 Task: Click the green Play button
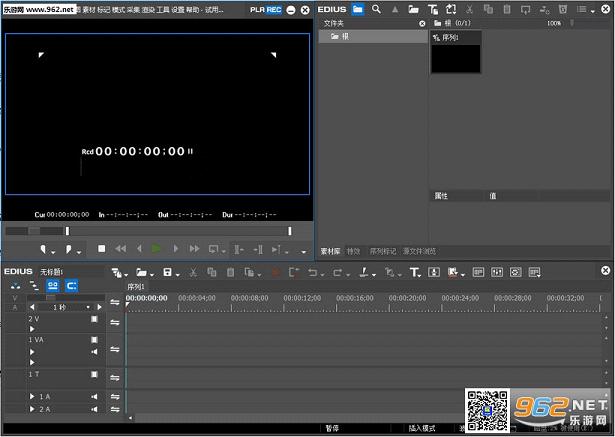[x=156, y=249]
